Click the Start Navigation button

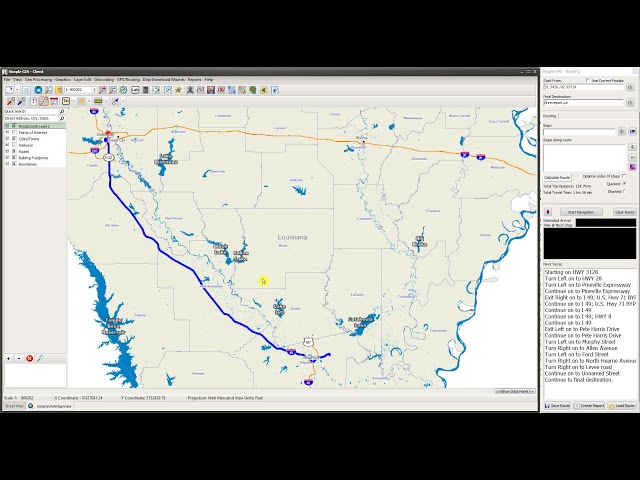point(581,212)
